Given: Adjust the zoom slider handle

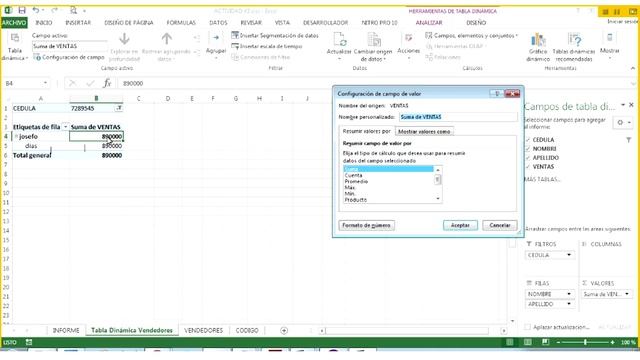Looking at the screenshot, I should click(x=585, y=342).
